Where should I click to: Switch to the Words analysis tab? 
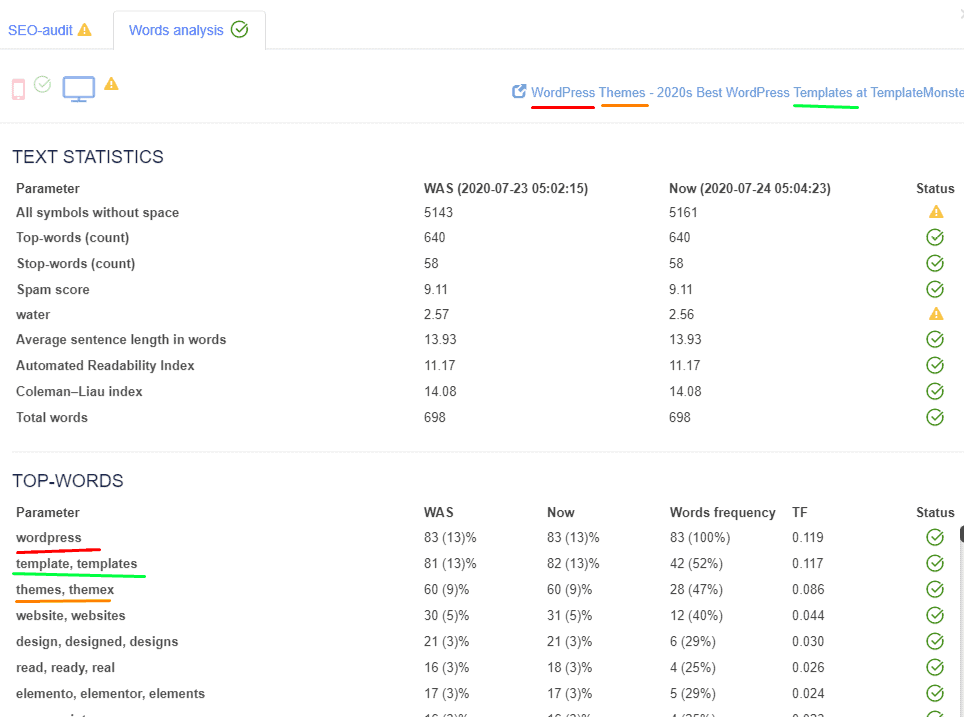[x=175, y=29]
